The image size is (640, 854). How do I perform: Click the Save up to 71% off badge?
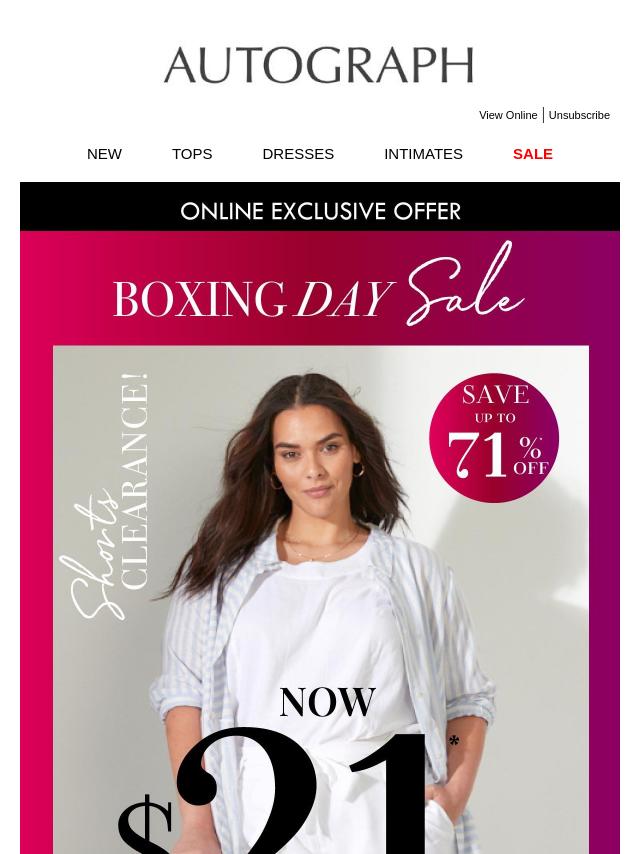coord(493,437)
